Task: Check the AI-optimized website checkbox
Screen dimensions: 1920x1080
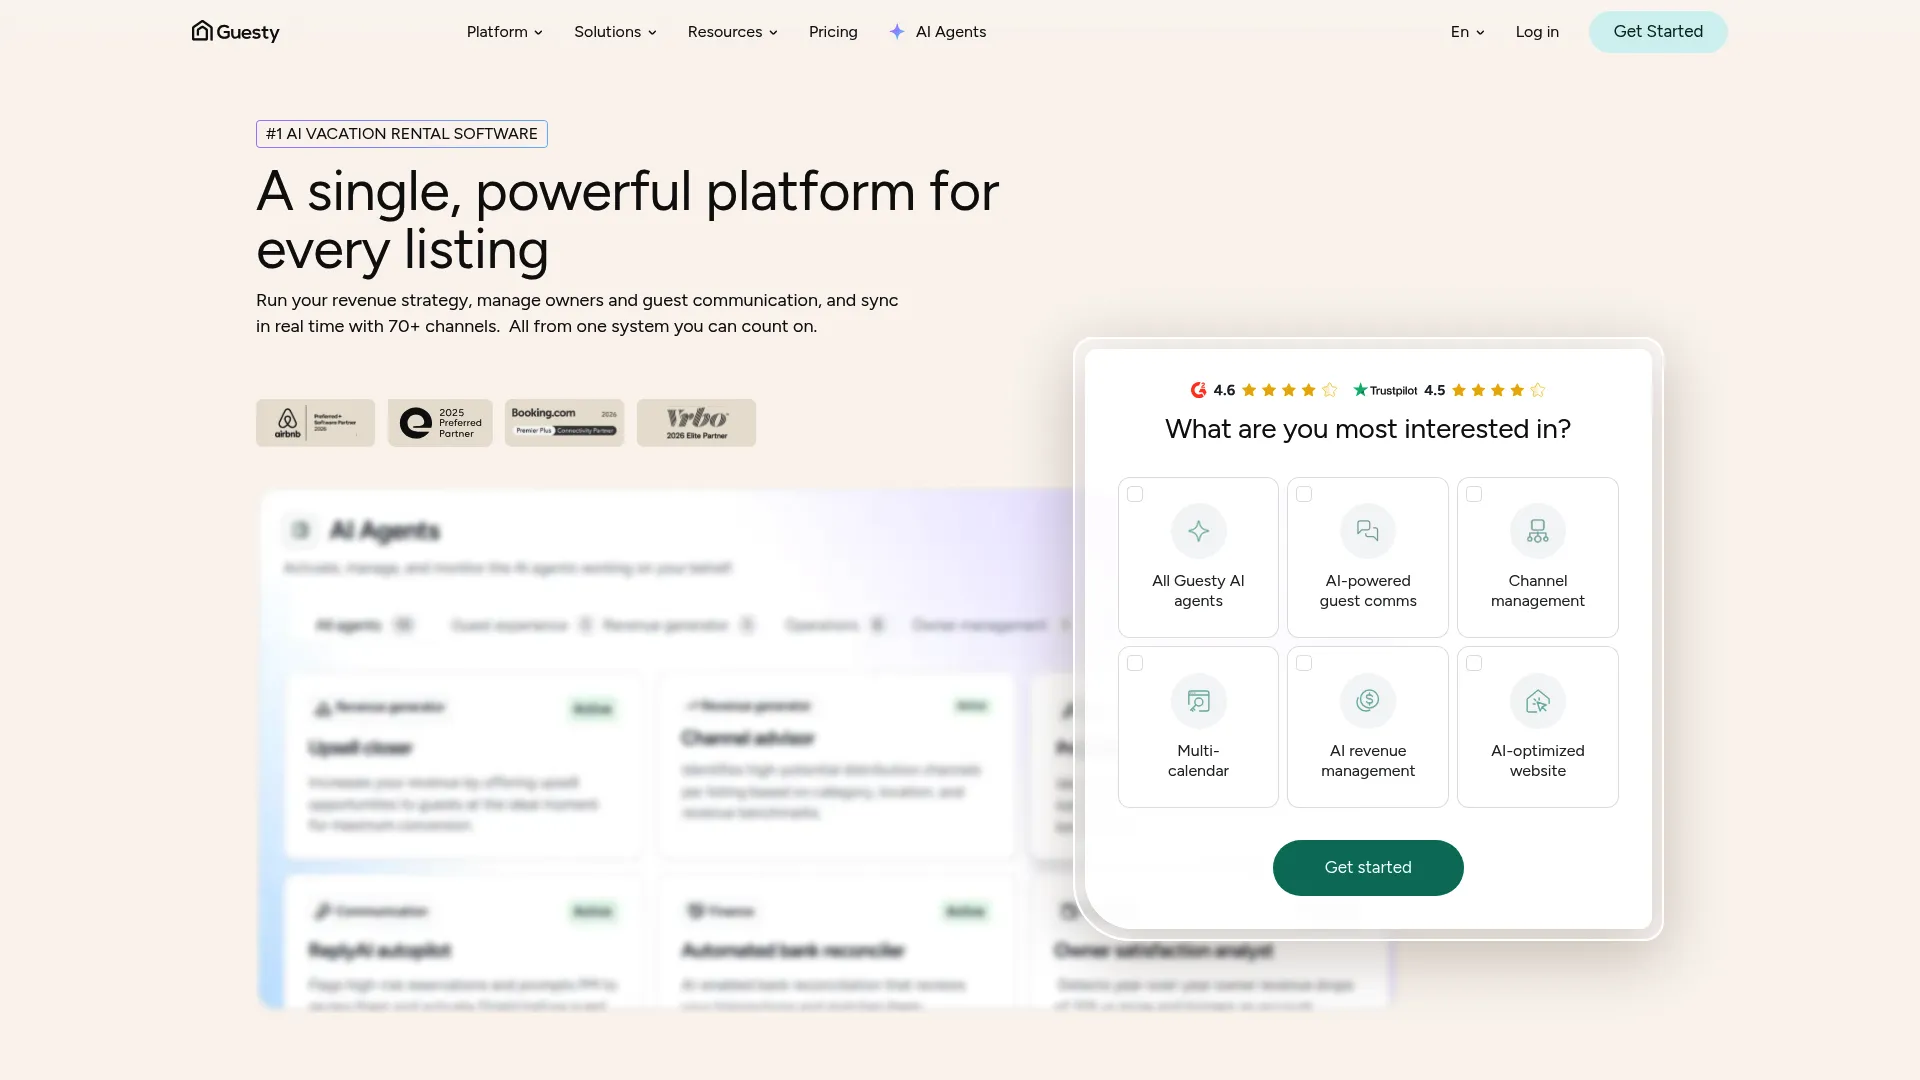Action: coord(1474,663)
